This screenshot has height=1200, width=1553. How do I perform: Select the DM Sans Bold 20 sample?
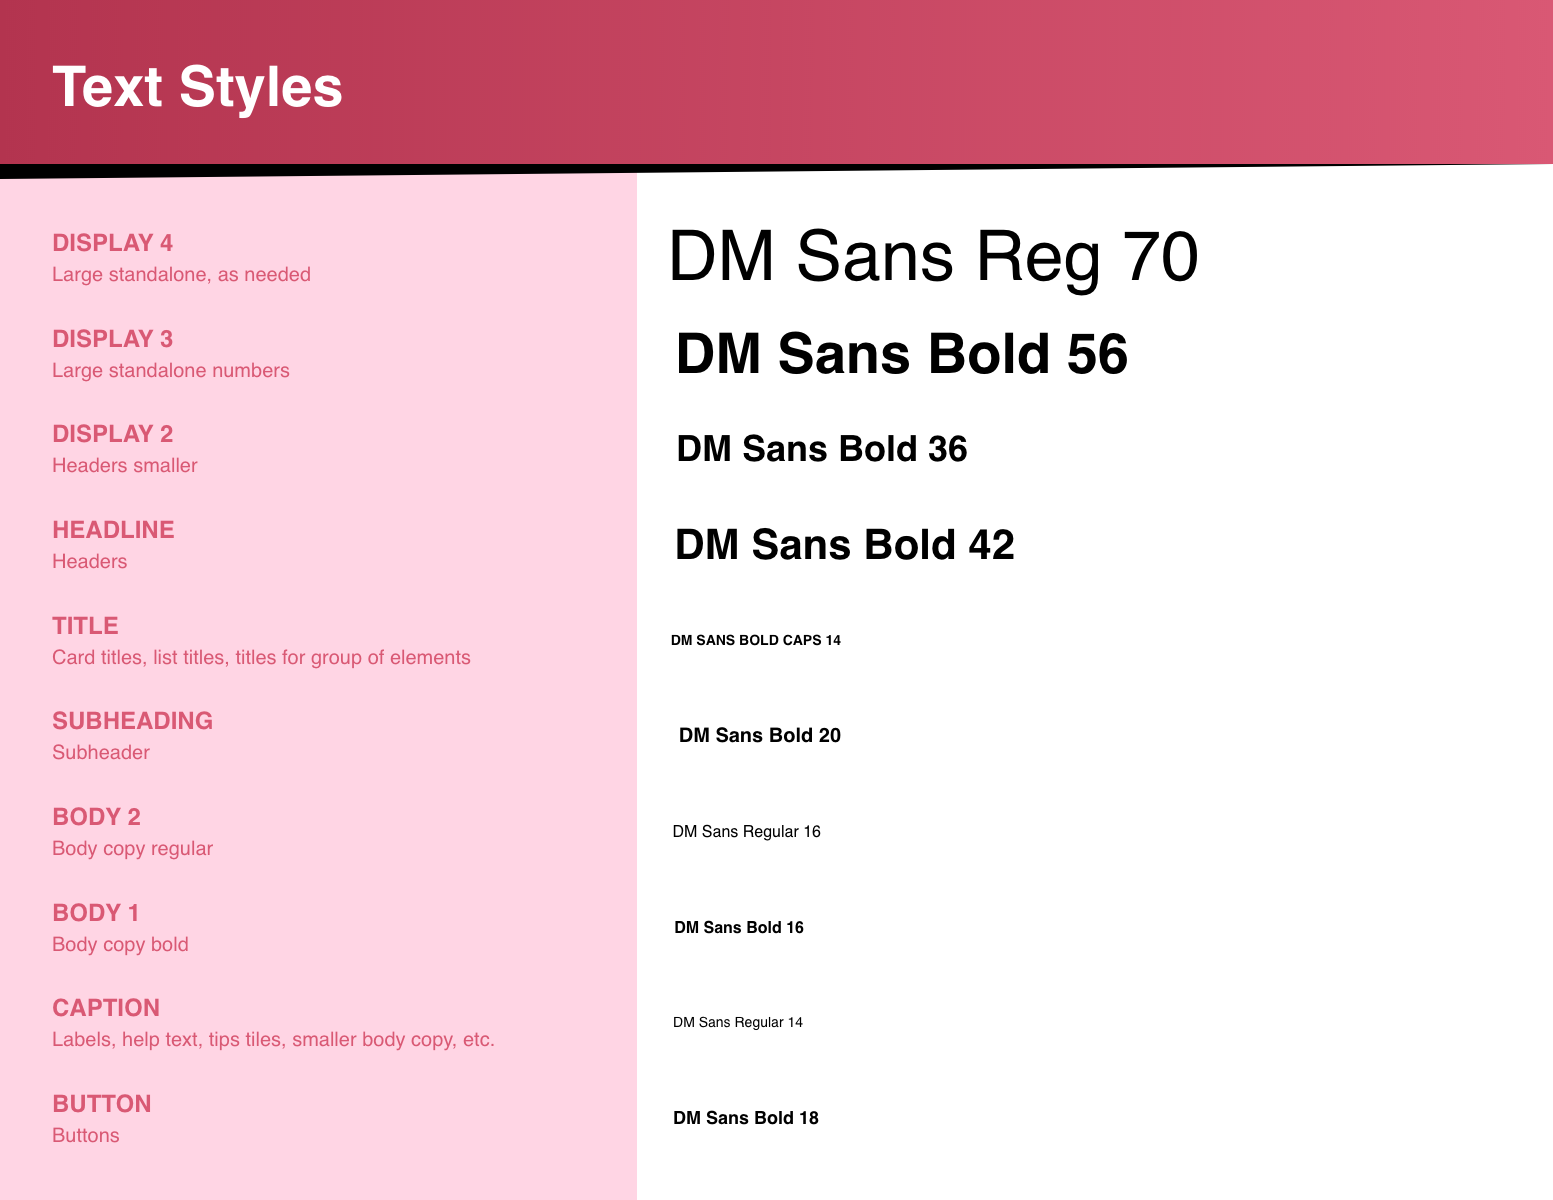pyautogui.click(x=760, y=736)
